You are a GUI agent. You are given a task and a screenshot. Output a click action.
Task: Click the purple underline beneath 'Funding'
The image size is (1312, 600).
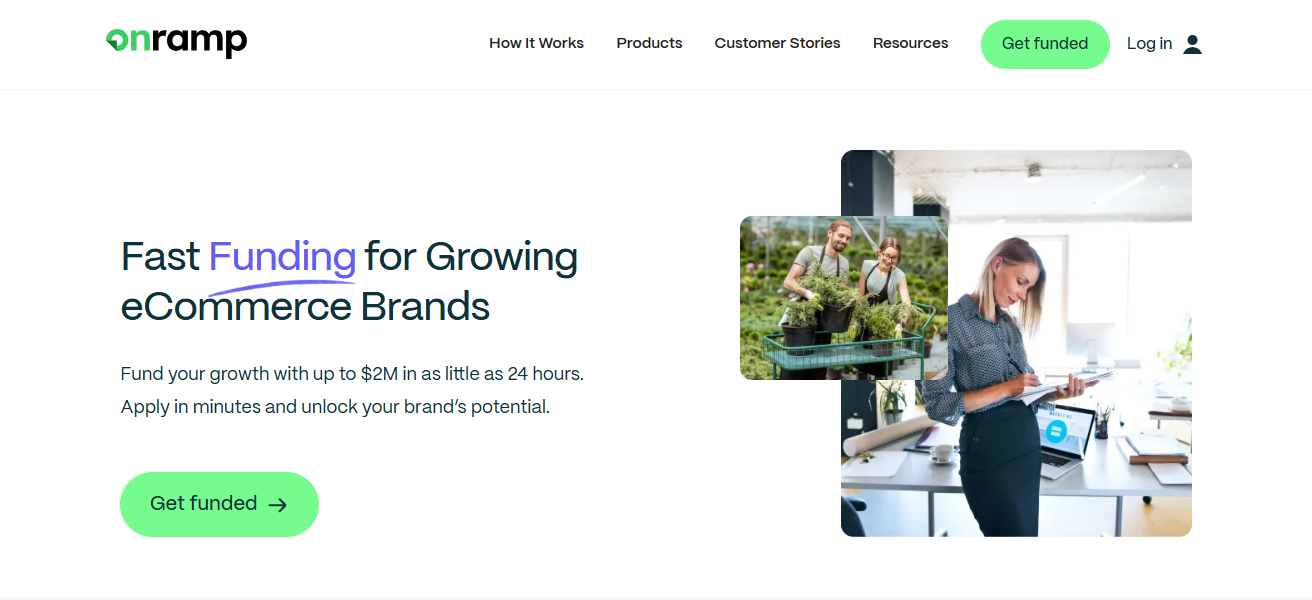[x=282, y=285]
